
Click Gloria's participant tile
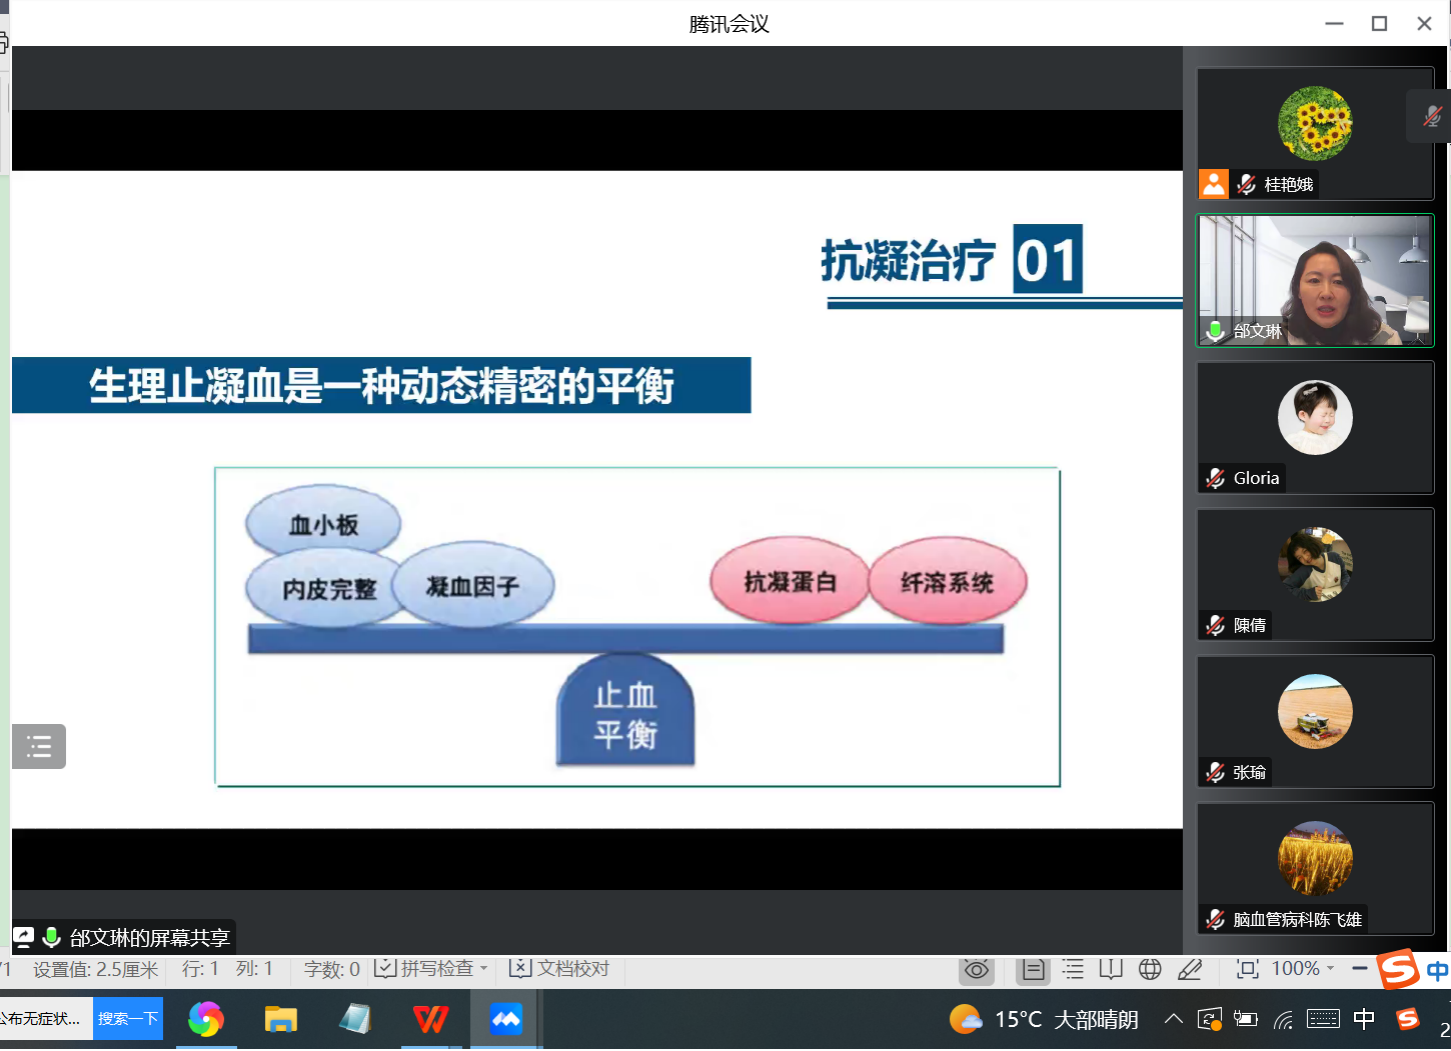[1315, 427]
